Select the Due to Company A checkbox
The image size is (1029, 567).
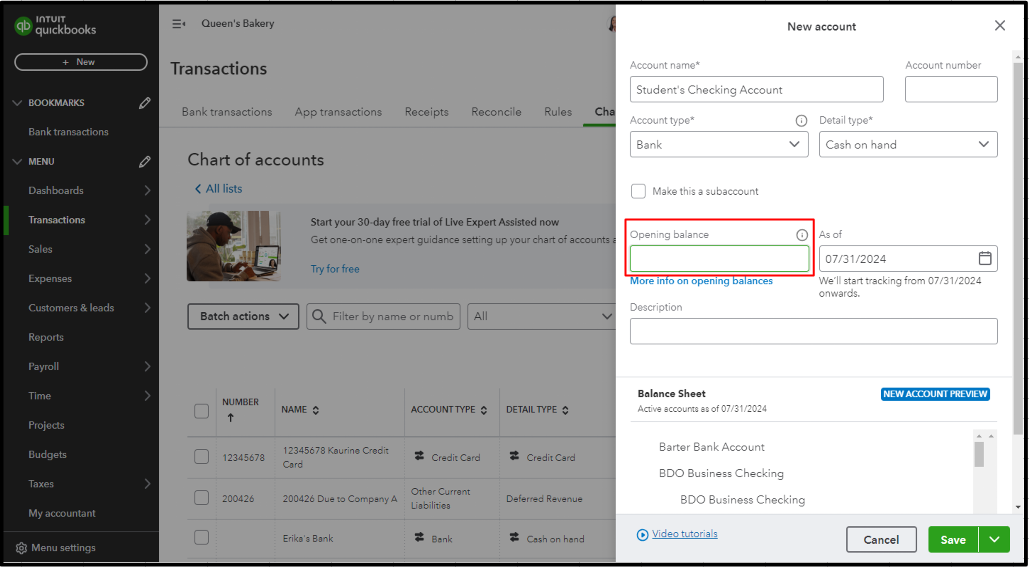coord(201,498)
